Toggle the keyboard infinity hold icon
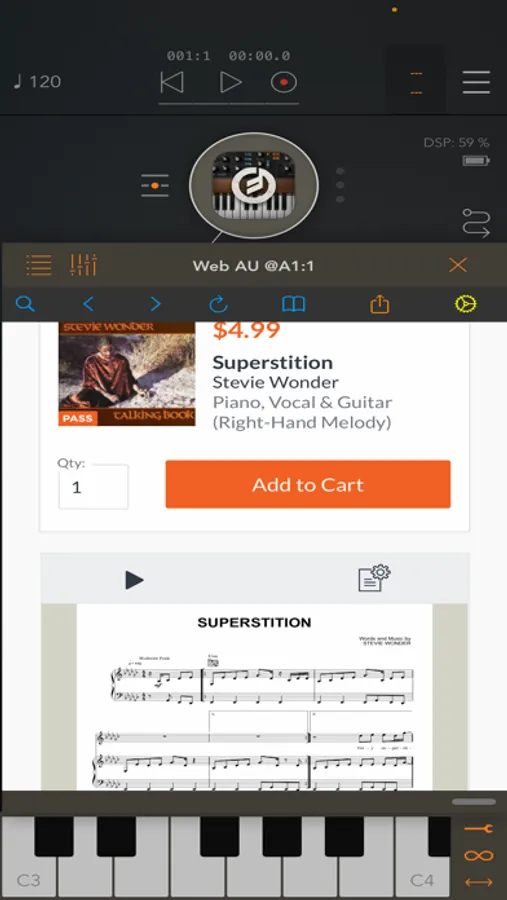The width and height of the screenshot is (507, 900). (x=478, y=856)
